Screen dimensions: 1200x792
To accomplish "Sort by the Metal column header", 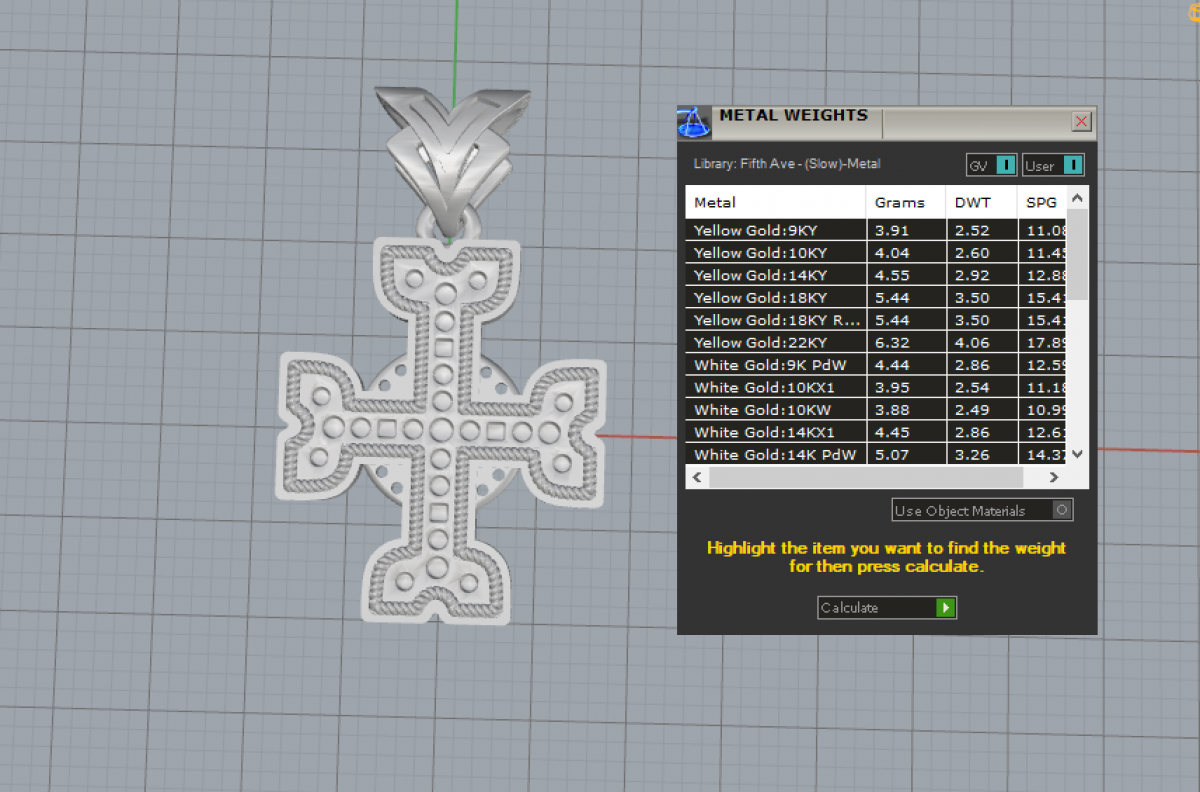I will (774, 202).
